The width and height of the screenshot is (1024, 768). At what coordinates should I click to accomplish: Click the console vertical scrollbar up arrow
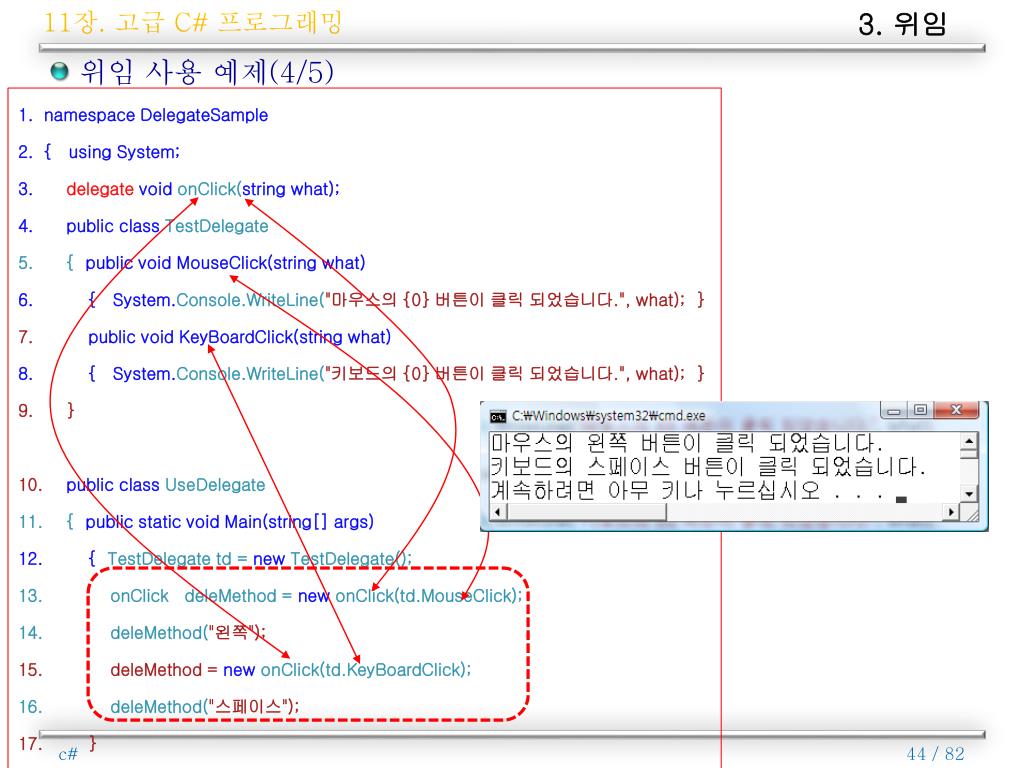[969, 441]
